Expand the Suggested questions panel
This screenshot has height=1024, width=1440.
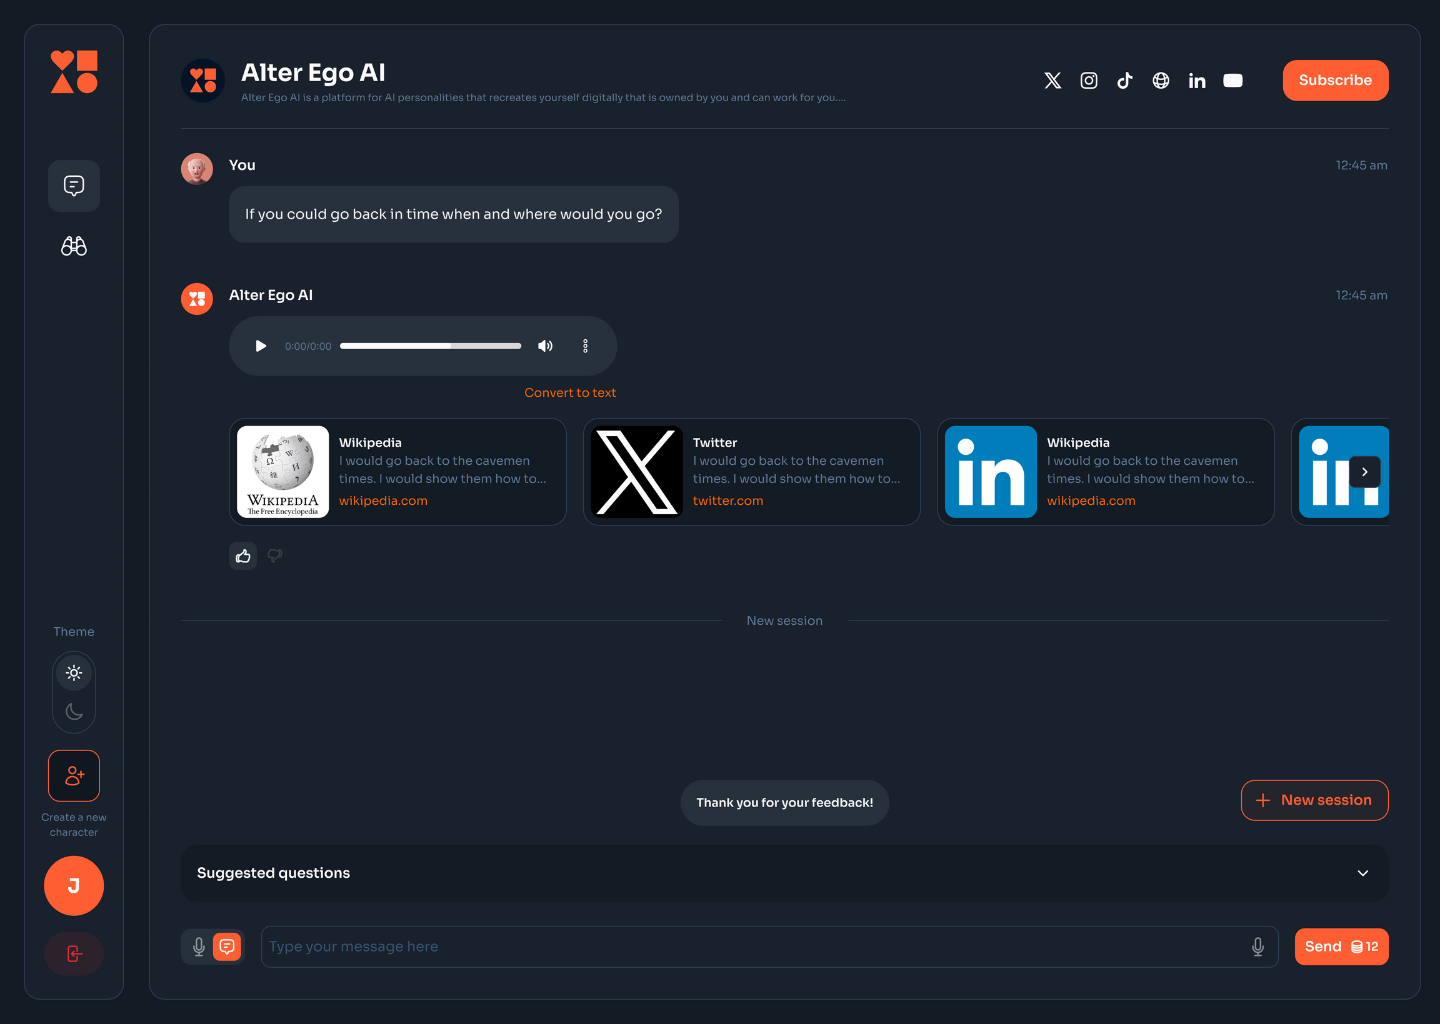(1362, 873)
